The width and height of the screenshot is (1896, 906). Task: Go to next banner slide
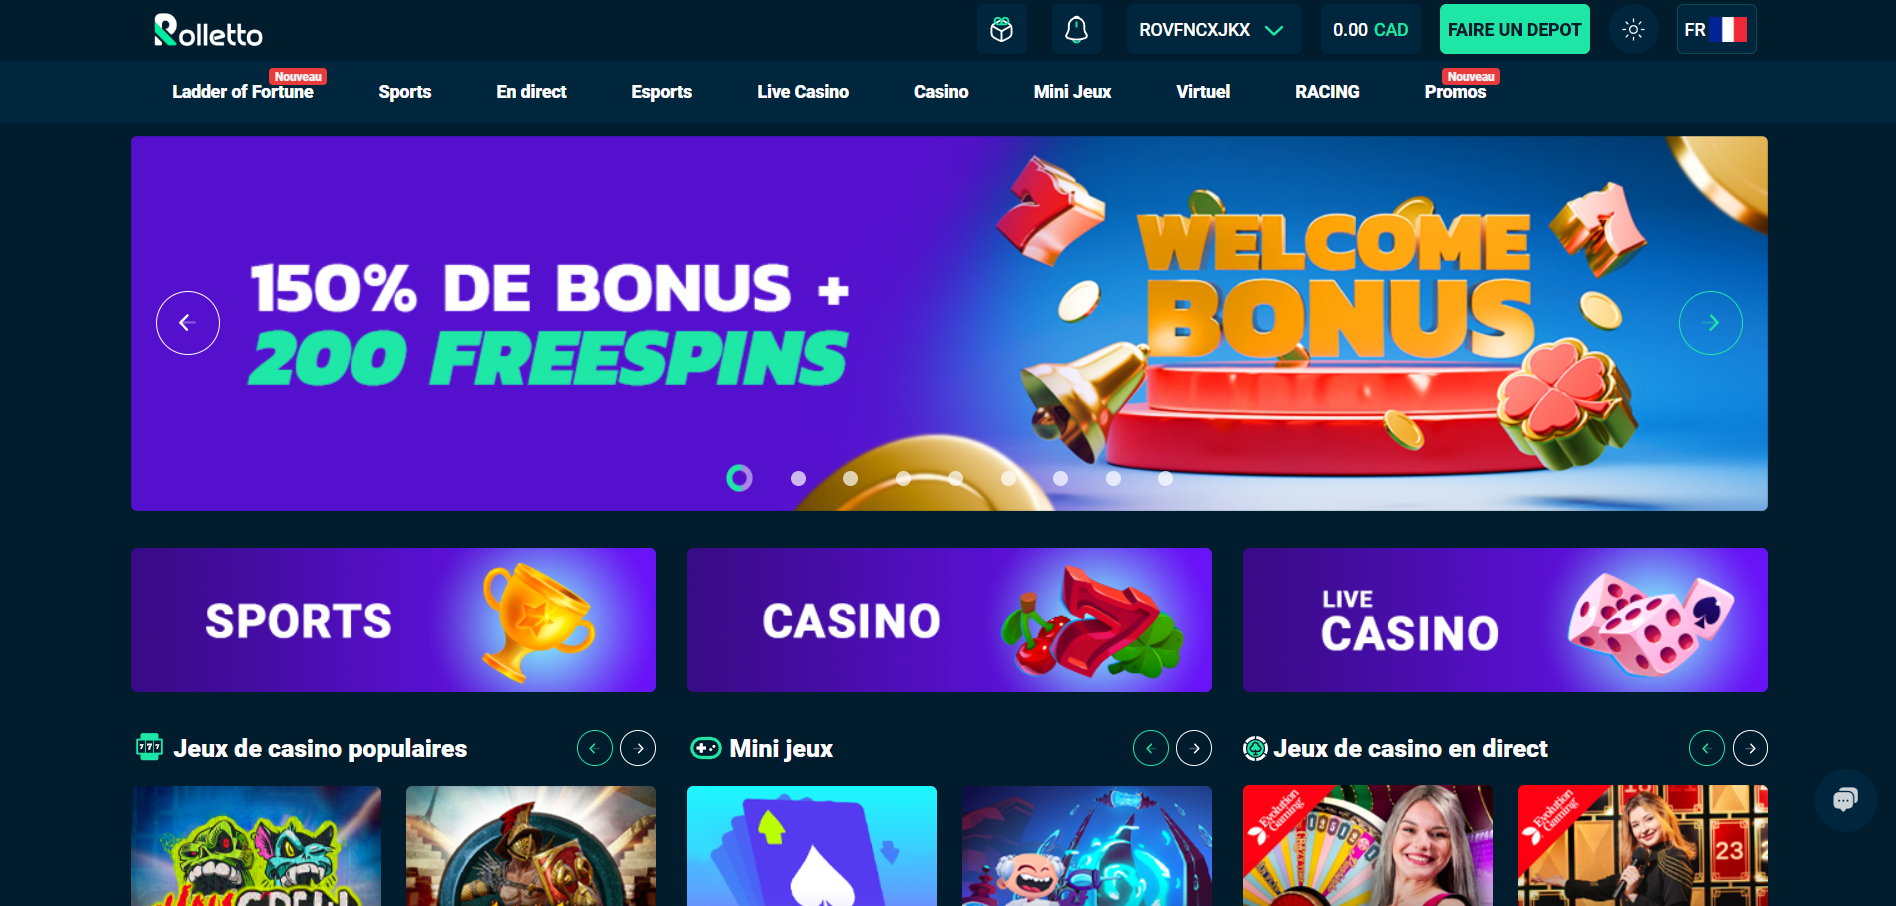pos(1711,323)
